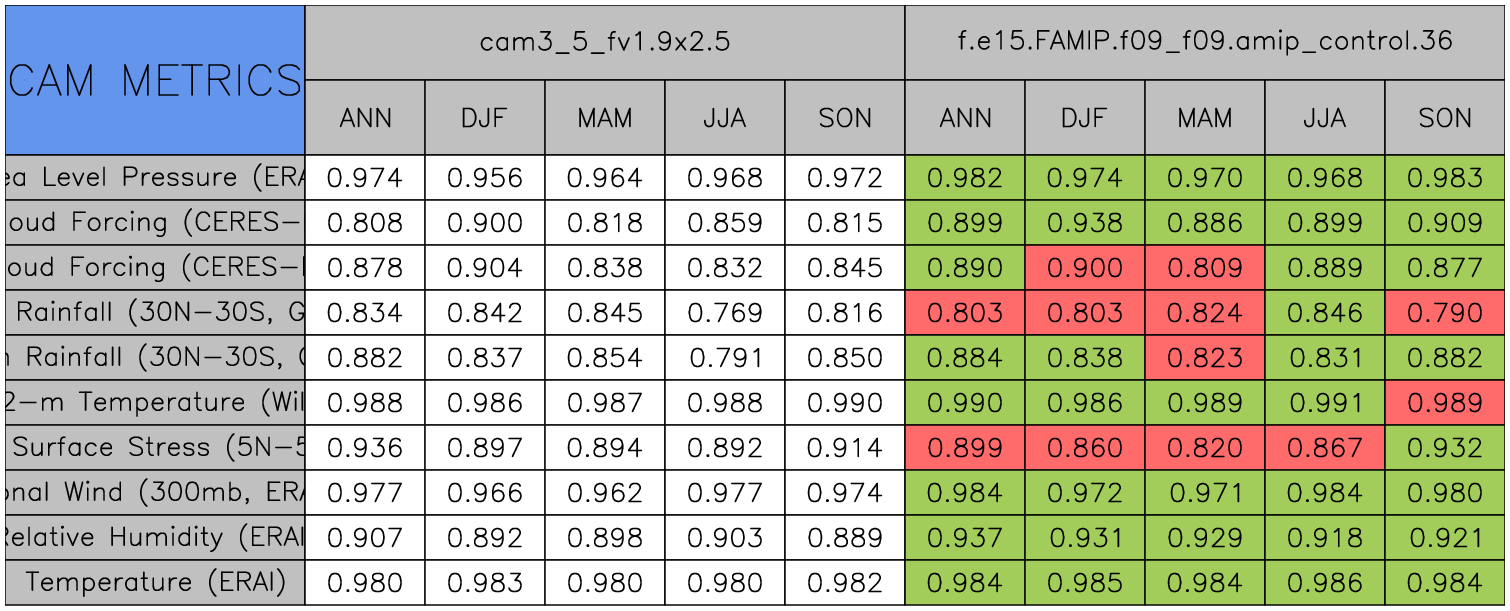
Task: Click the Sea Level Pressure row label
Action: point(155,178)
